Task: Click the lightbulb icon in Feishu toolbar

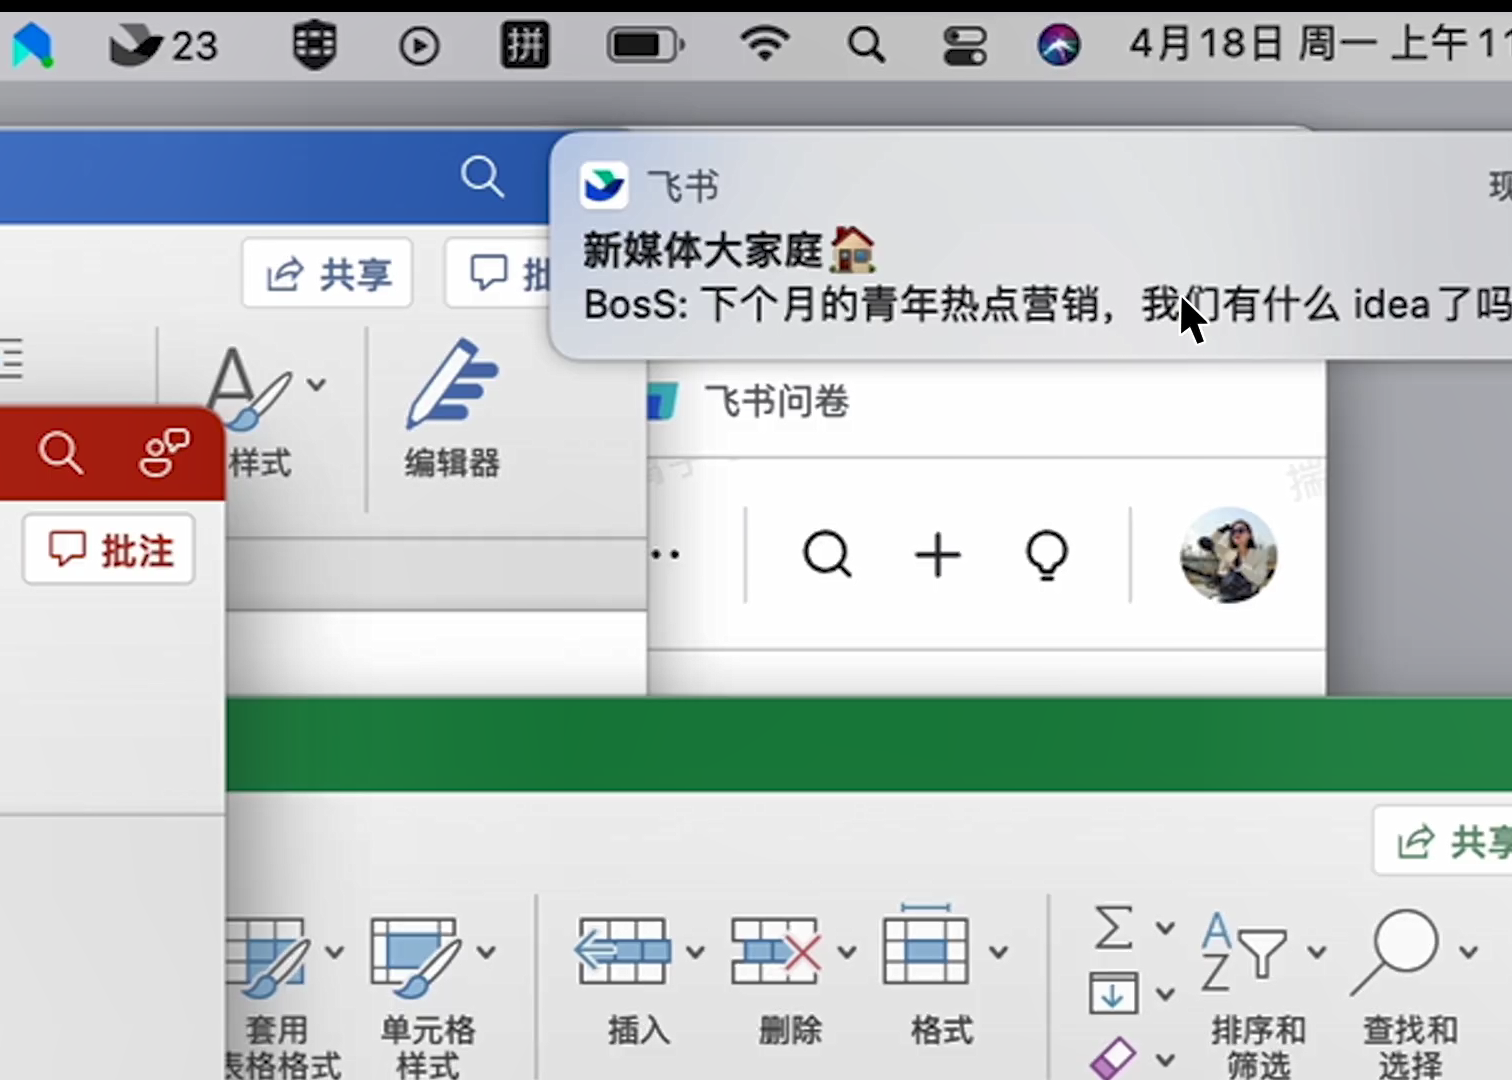Action: (x=1047, y=554)
